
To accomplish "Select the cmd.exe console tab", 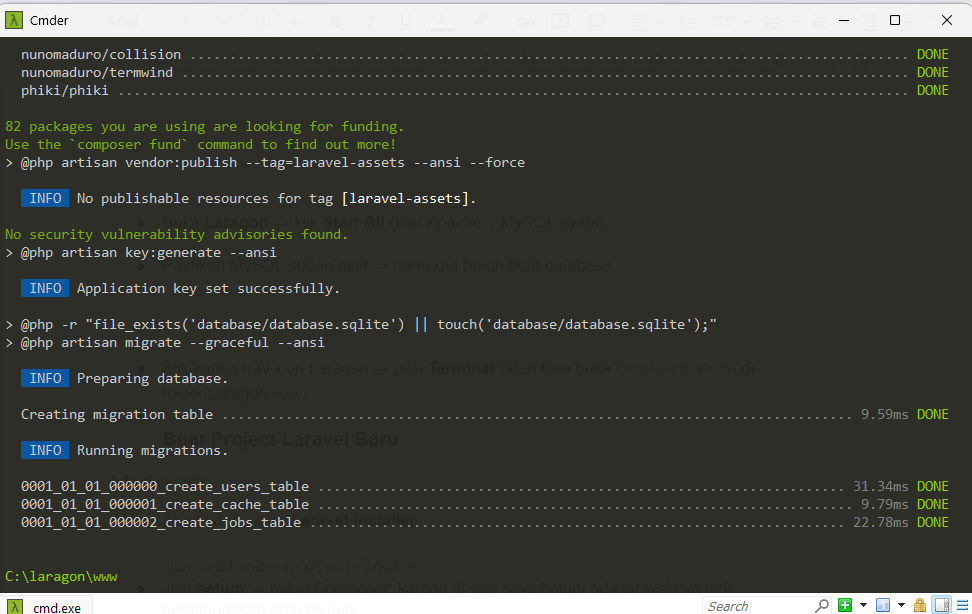I will (57, 606).
